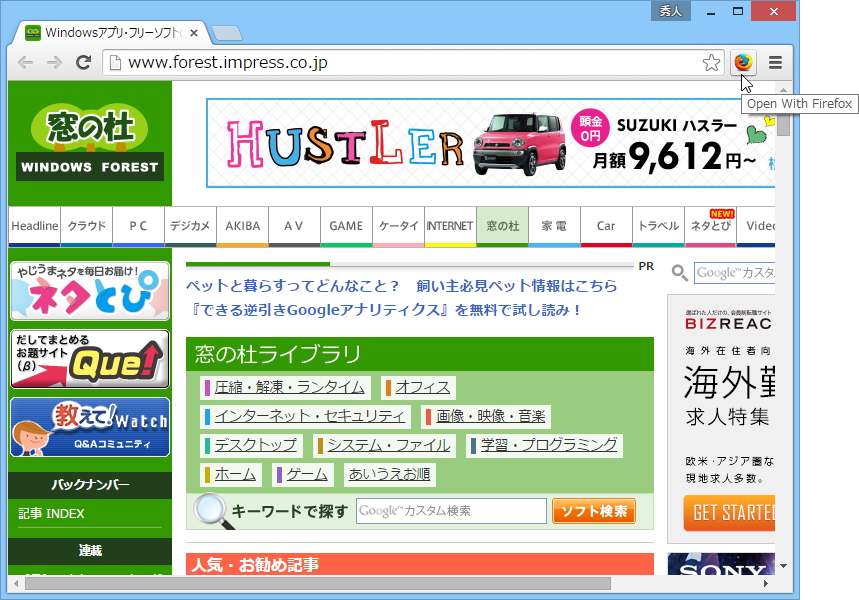This screenshot has height=600, width=859.
Task: Click the forward navigation arrow
Action: [x=54, y=62]
